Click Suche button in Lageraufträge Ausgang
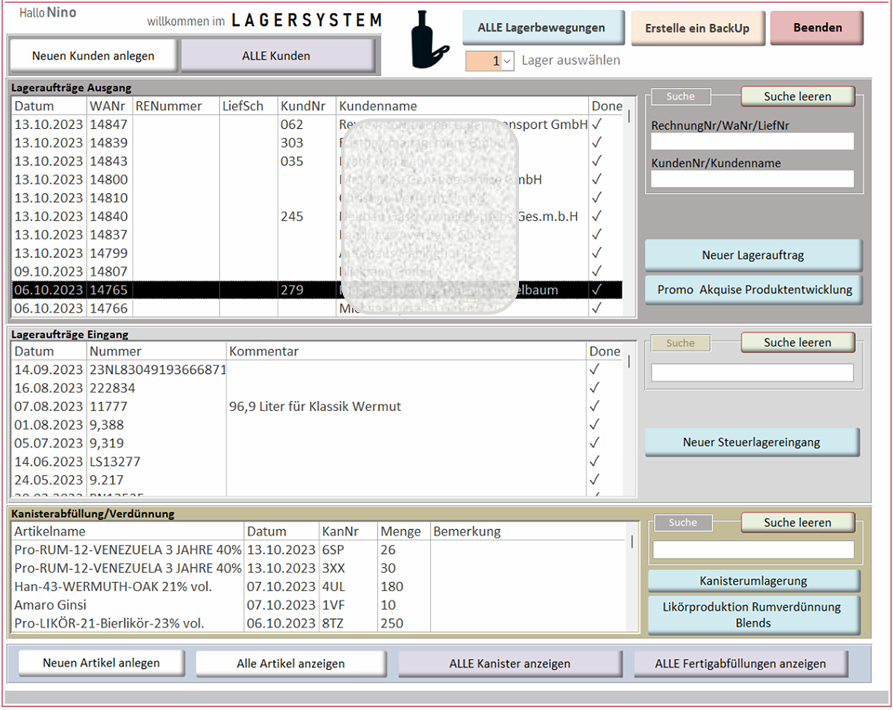Image resolution: width=893 pixels, height=710 pixels. [x=681, y=96]
